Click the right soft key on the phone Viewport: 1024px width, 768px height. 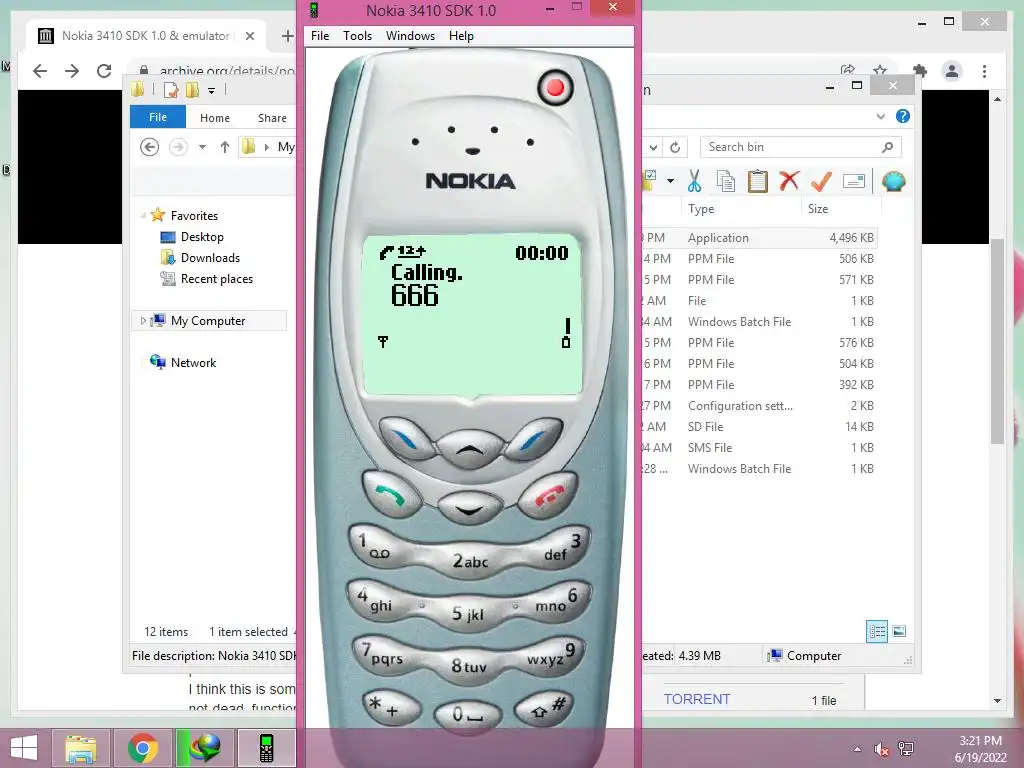click(534, 438)
